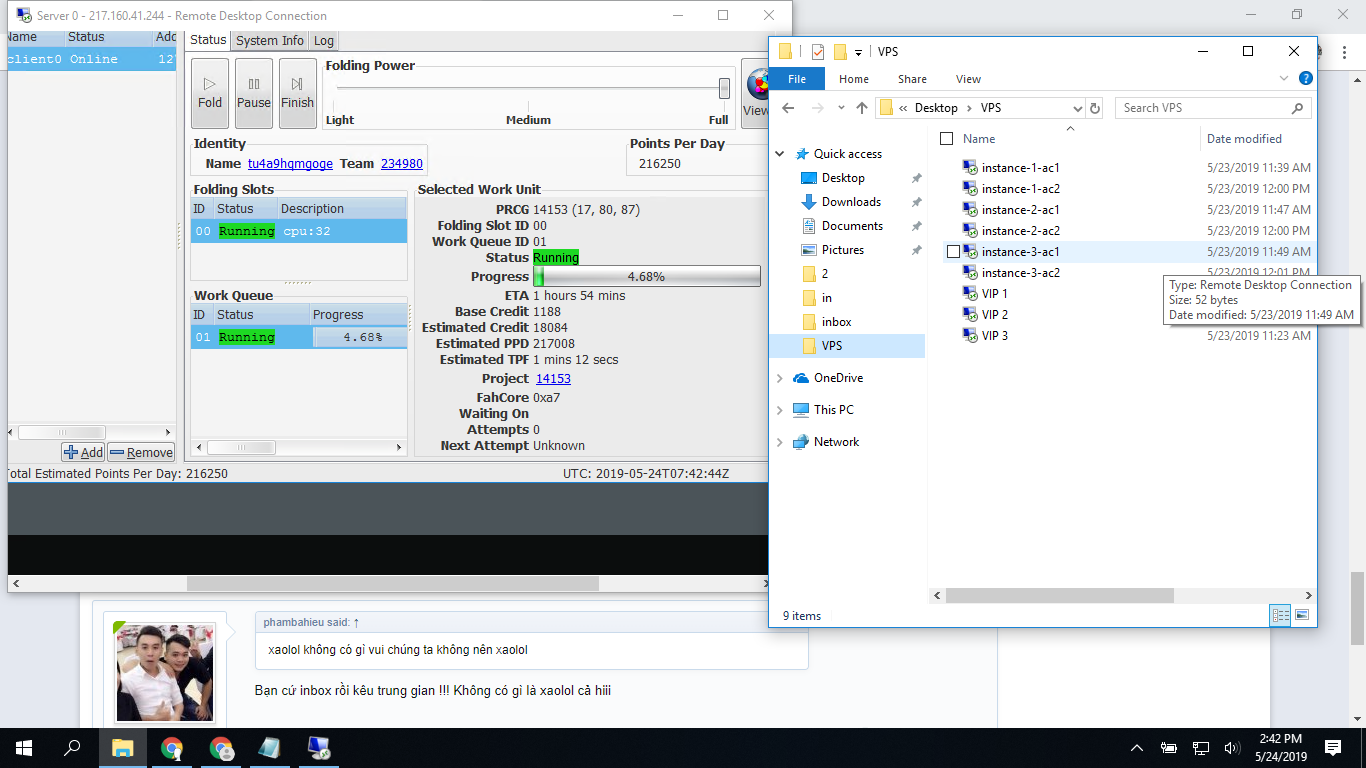Click the project 14153 link
Viewport: 1366px width, 768px height.
pos(553,379)
